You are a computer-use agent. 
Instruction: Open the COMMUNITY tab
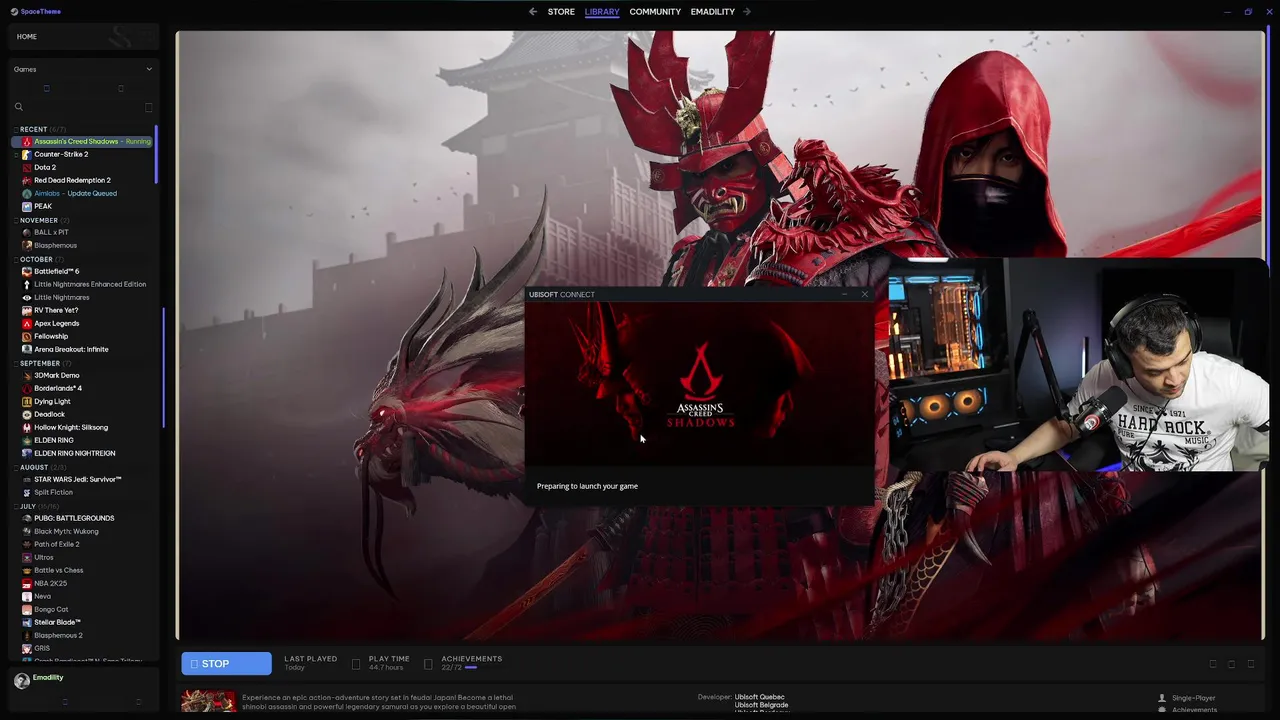655,12
